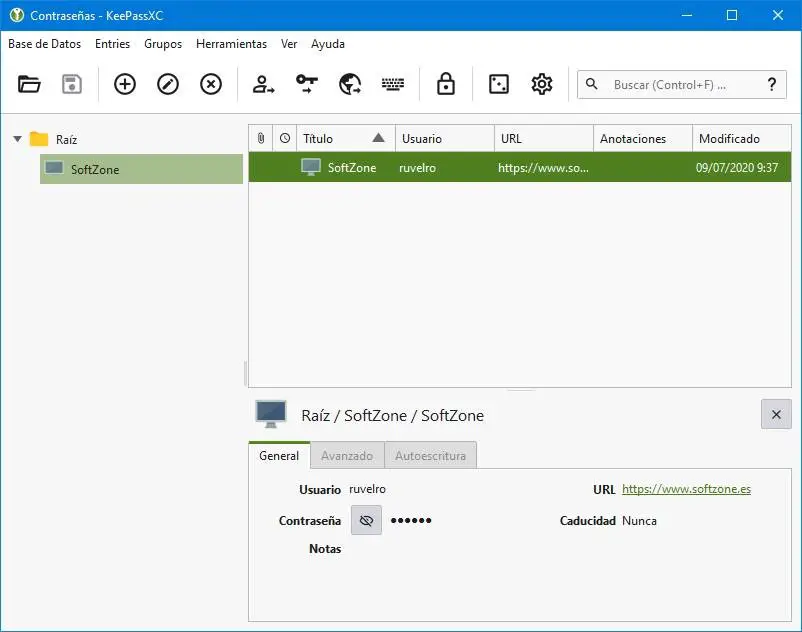This screenshot has width=802, height=632.
Task: Click the save database floppy icon
Action: coord(72,84)
